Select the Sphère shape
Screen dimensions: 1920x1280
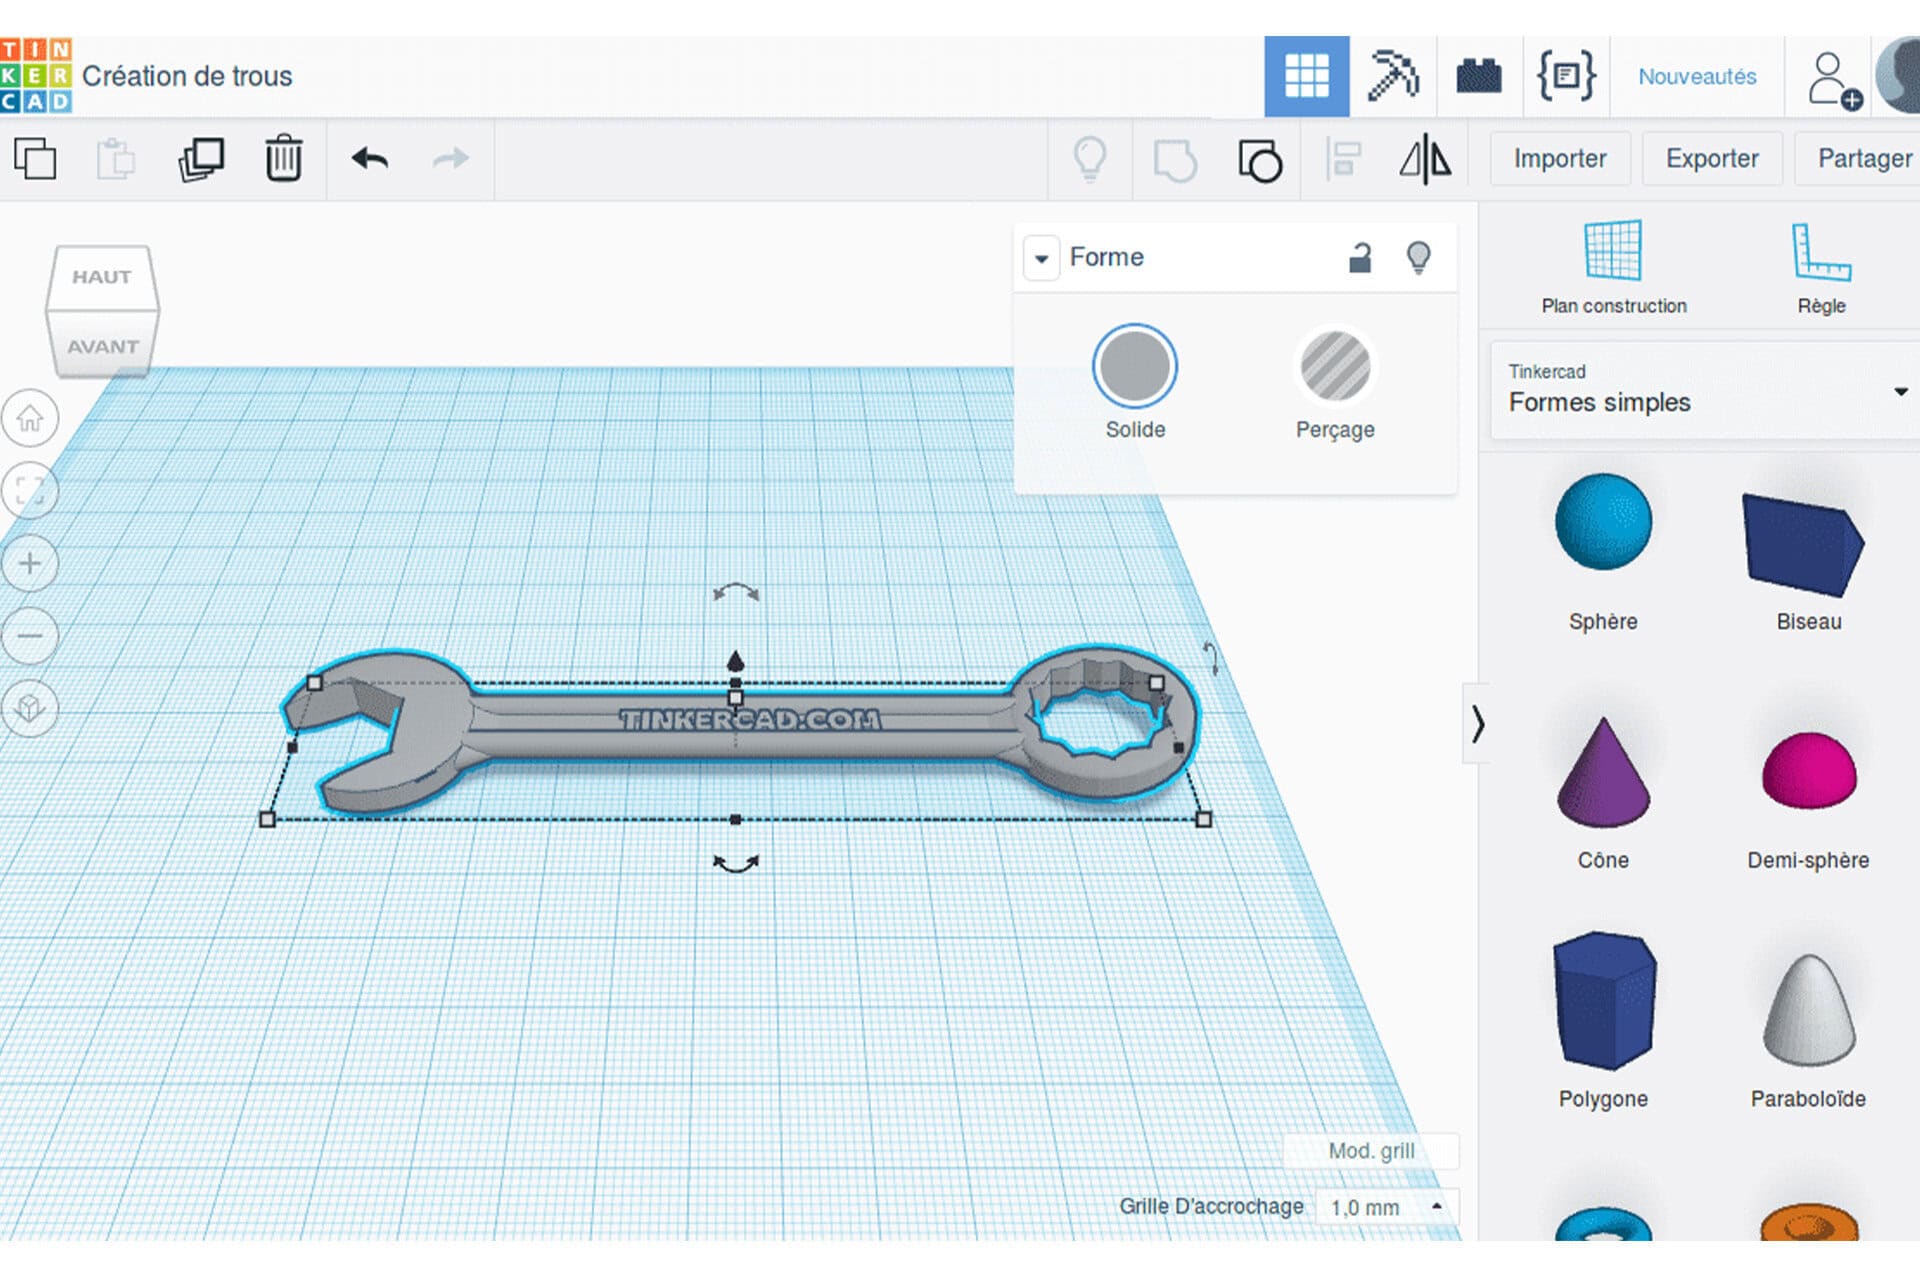[1603, 522]
